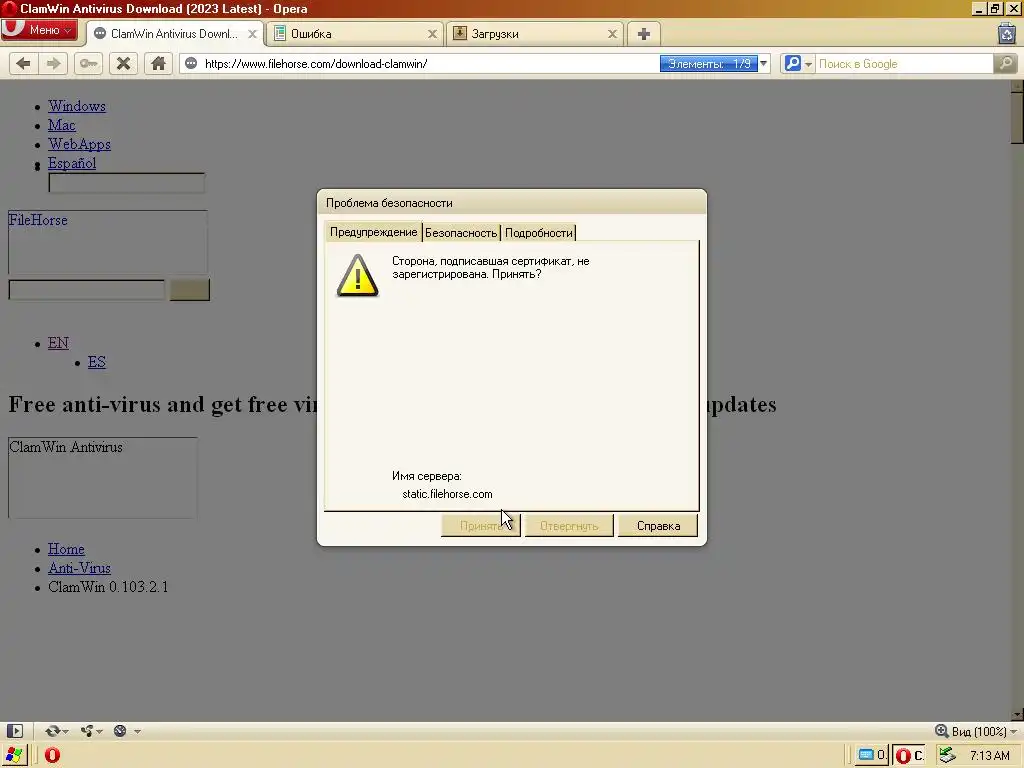Click the search magnifier go button
The height and width of the screenshot is (768, 1024).
[x=1006, y=63]
